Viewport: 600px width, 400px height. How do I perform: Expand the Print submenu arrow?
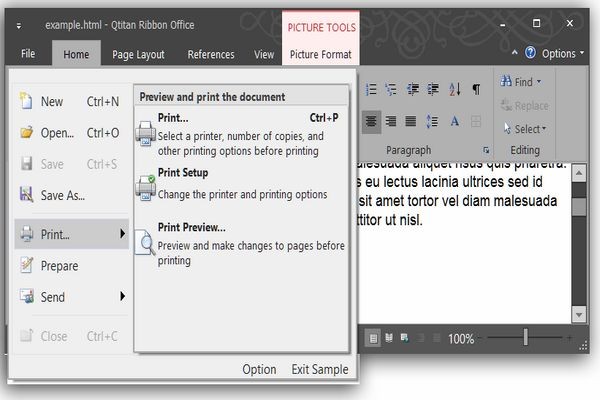122,233
